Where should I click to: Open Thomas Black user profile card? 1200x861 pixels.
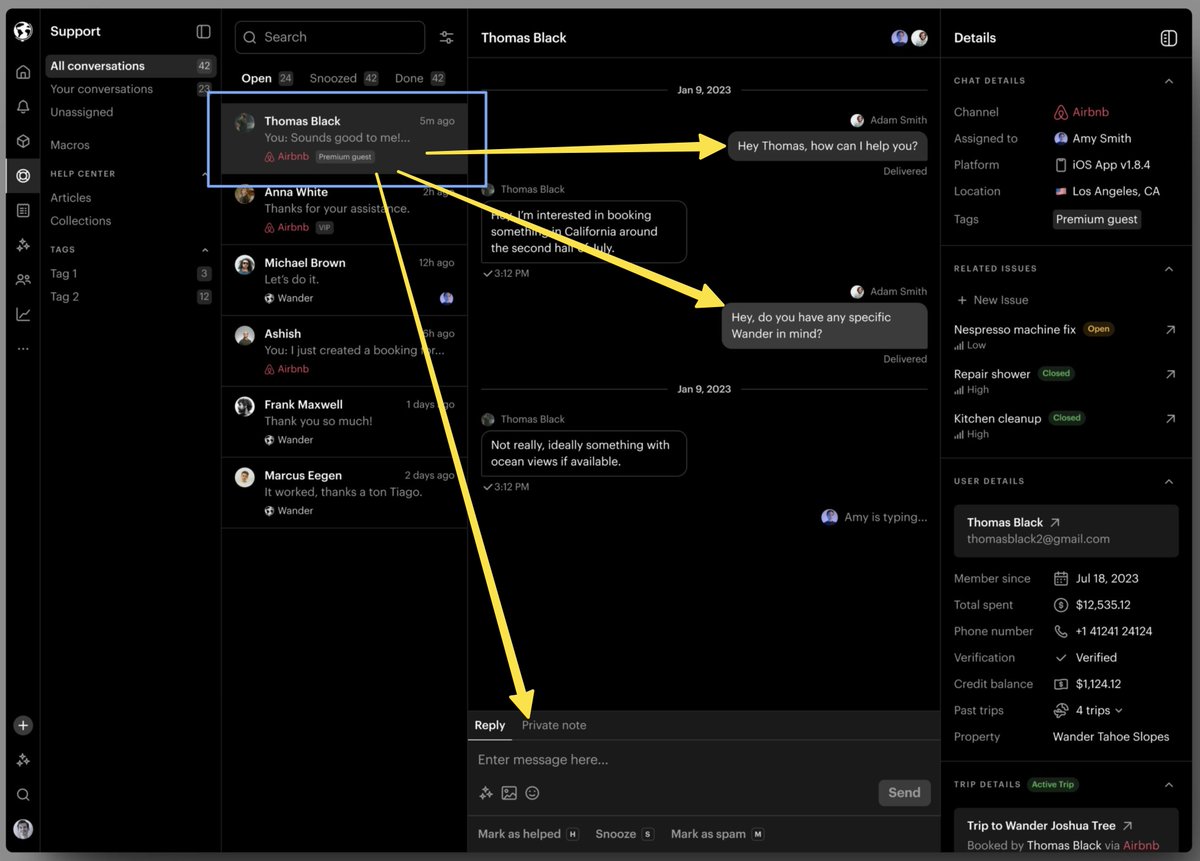pos(1066,530)
